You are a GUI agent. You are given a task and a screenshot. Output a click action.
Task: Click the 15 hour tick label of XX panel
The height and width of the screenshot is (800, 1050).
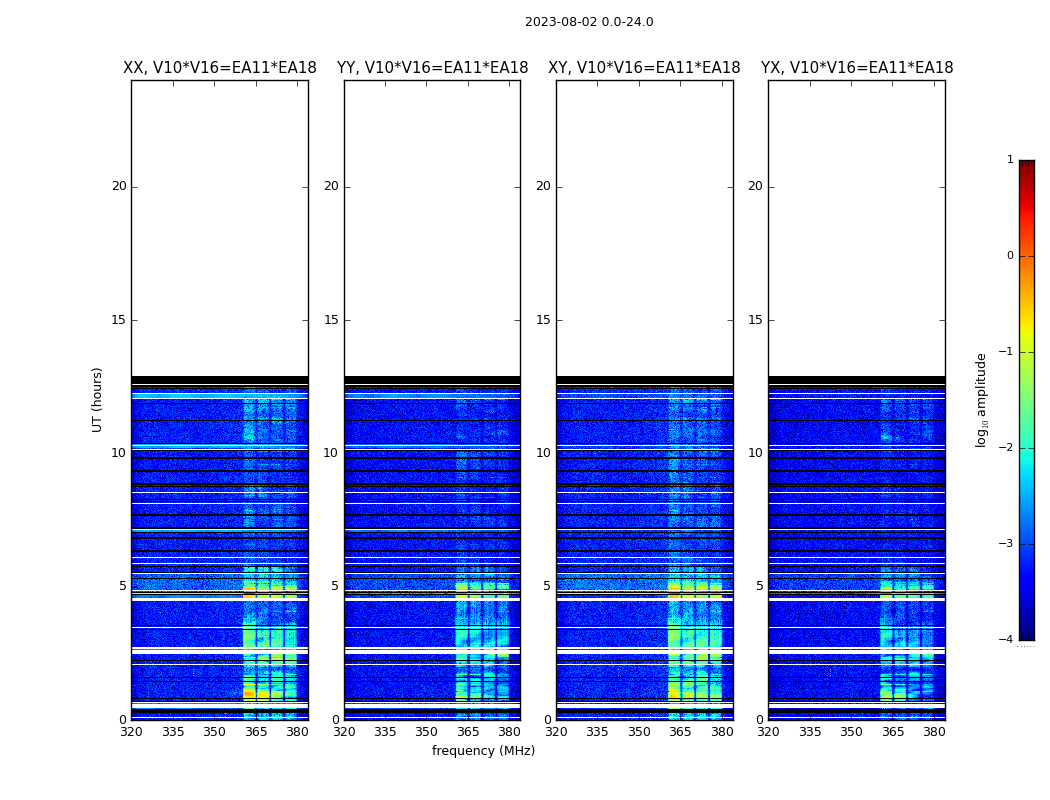119,320
